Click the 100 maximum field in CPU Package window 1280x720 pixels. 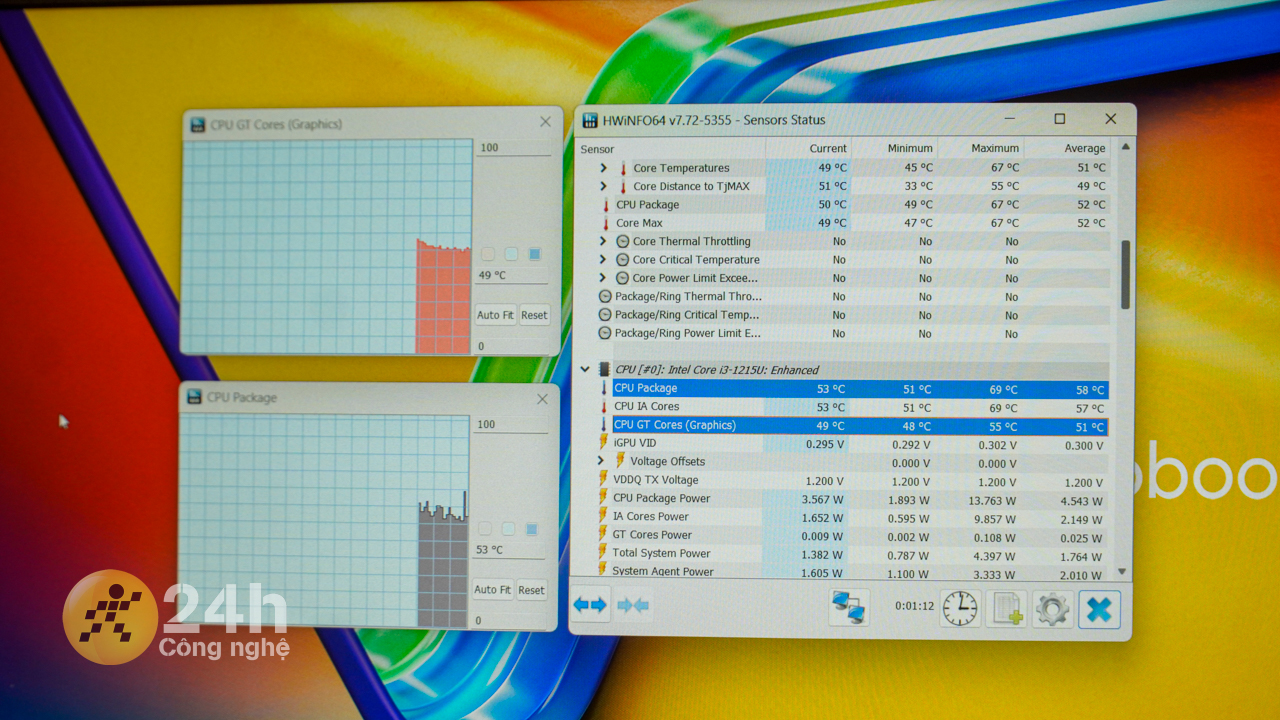[x=510, y=425]
